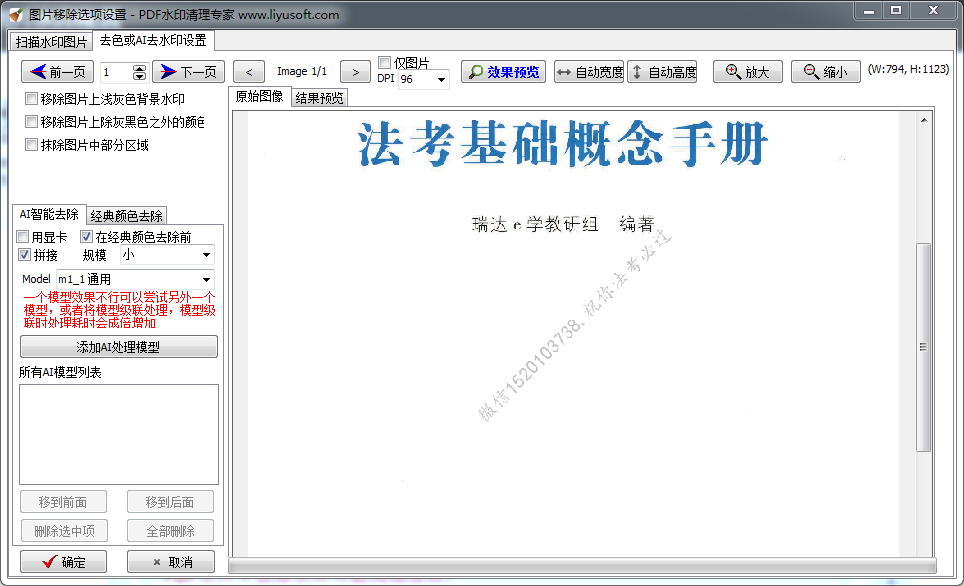Click the 添加AI处理模型 button
The width and height of the screenshot is (964, 586).
[x=118, y=347]
